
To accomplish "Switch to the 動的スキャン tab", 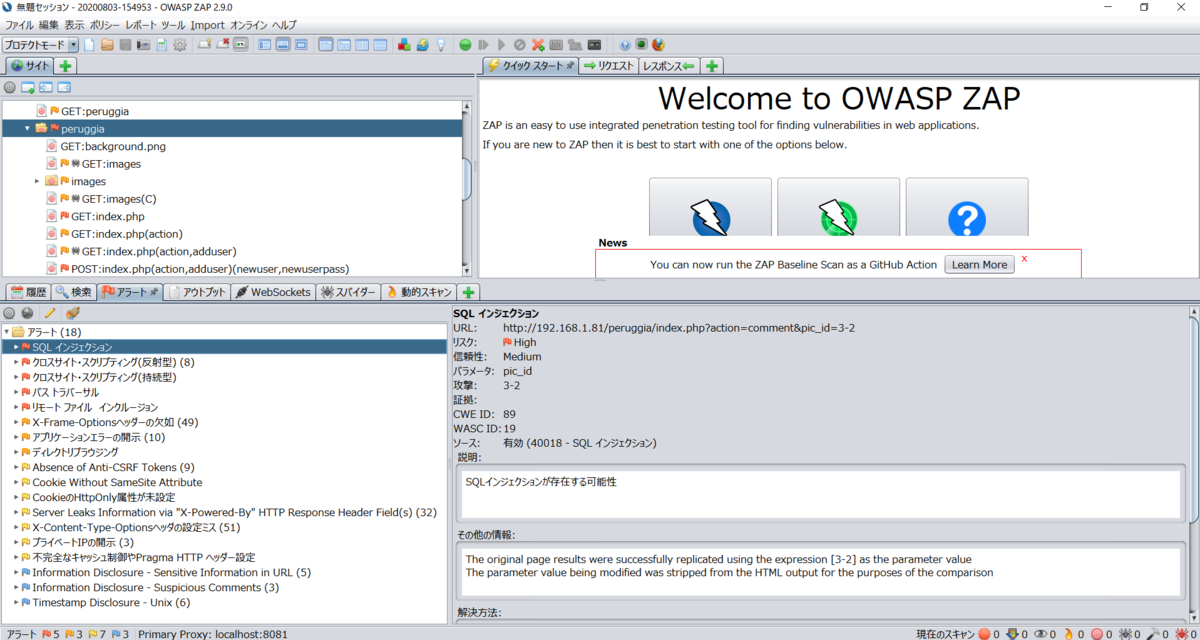I will point(420,292).
